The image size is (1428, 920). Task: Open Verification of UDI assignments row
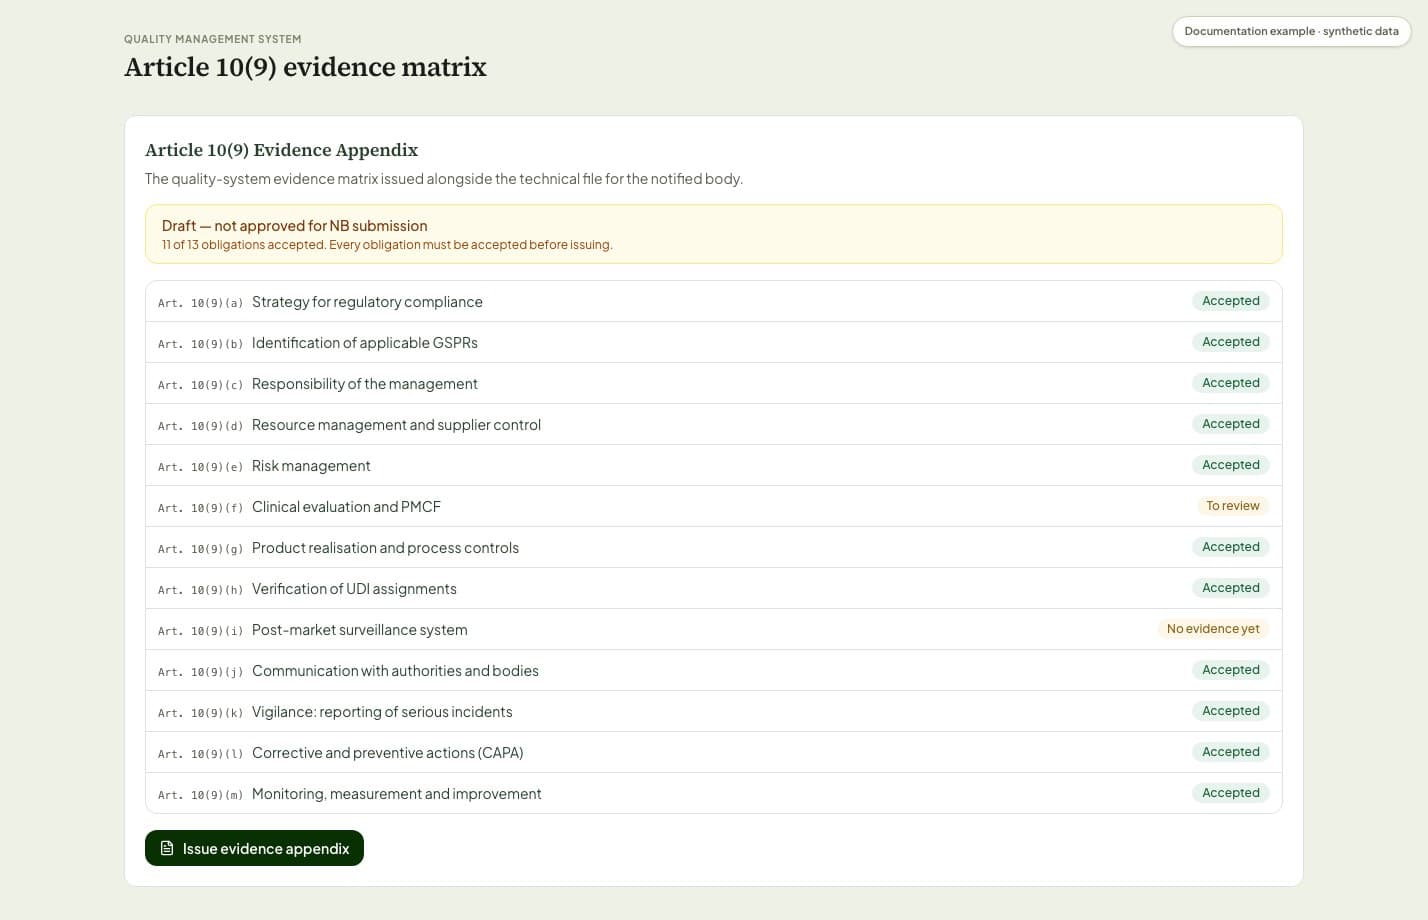coord(713,588)
